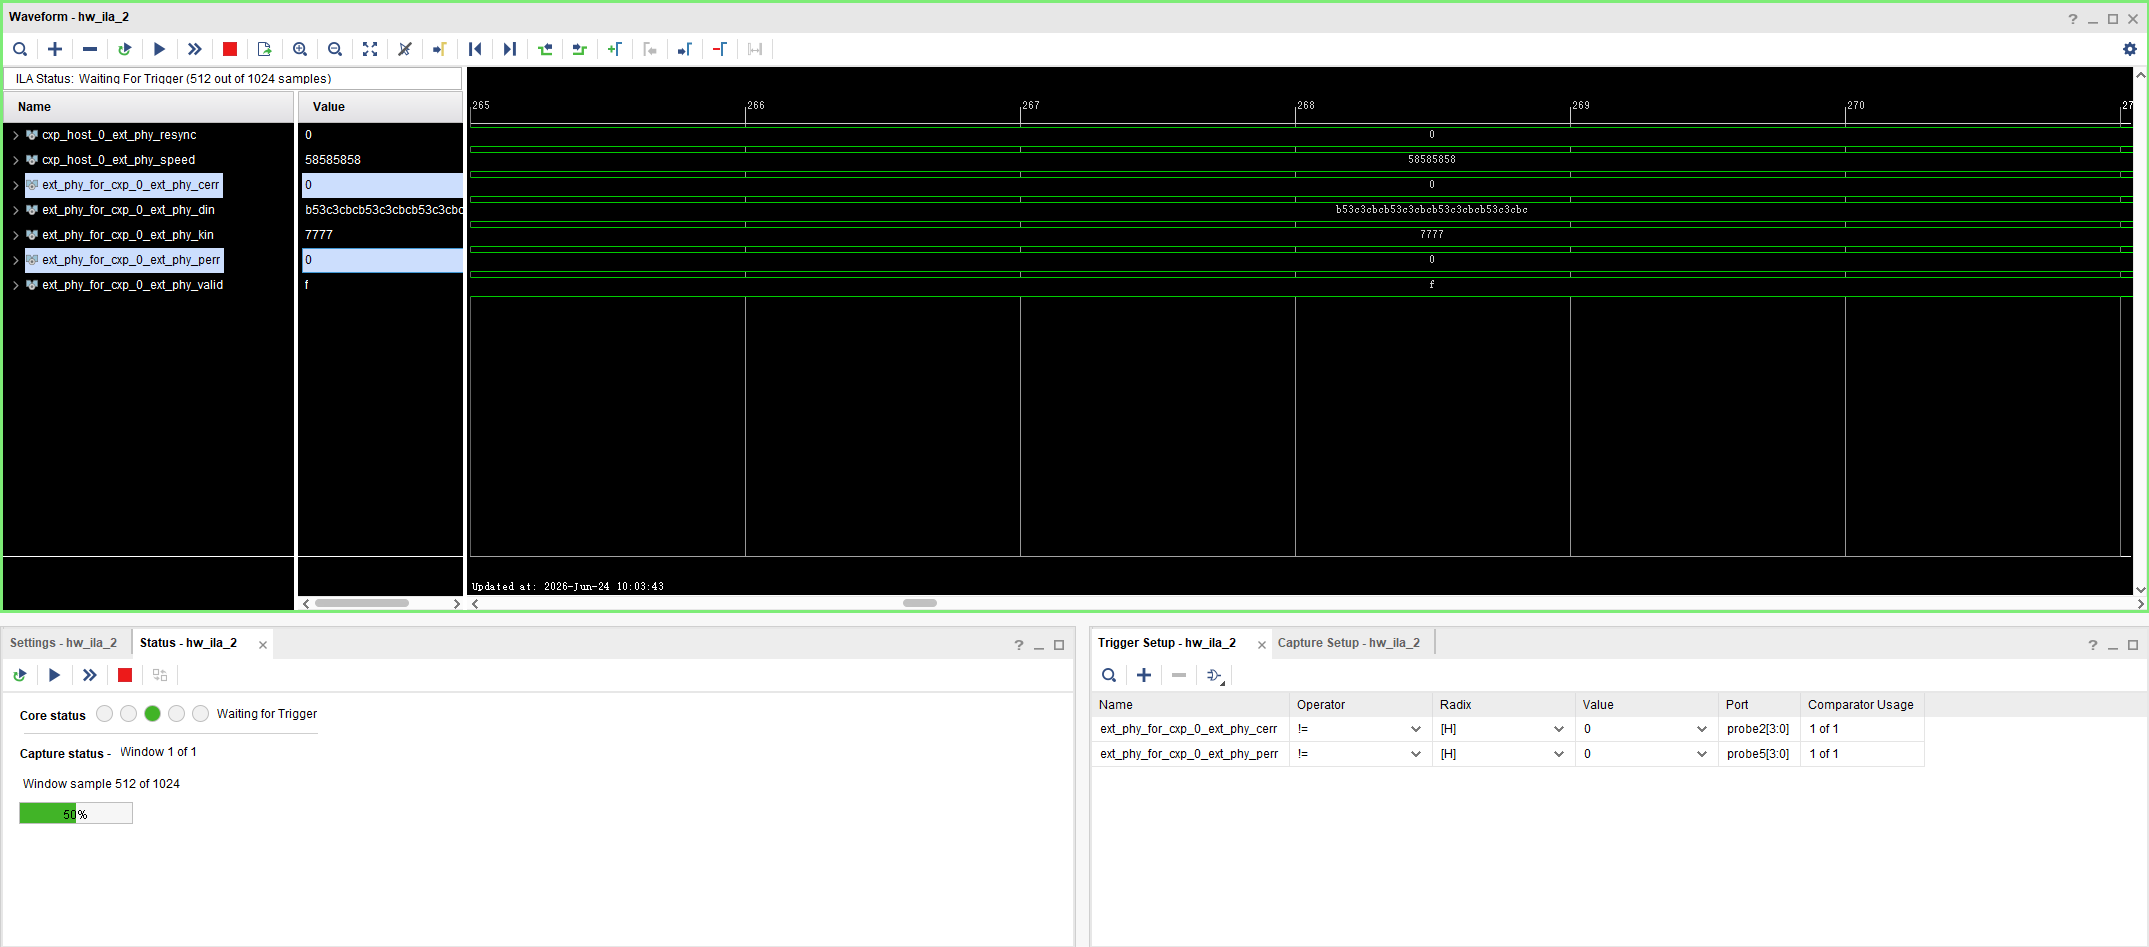Zoom out of the waveform

click(x=335, y=49)
